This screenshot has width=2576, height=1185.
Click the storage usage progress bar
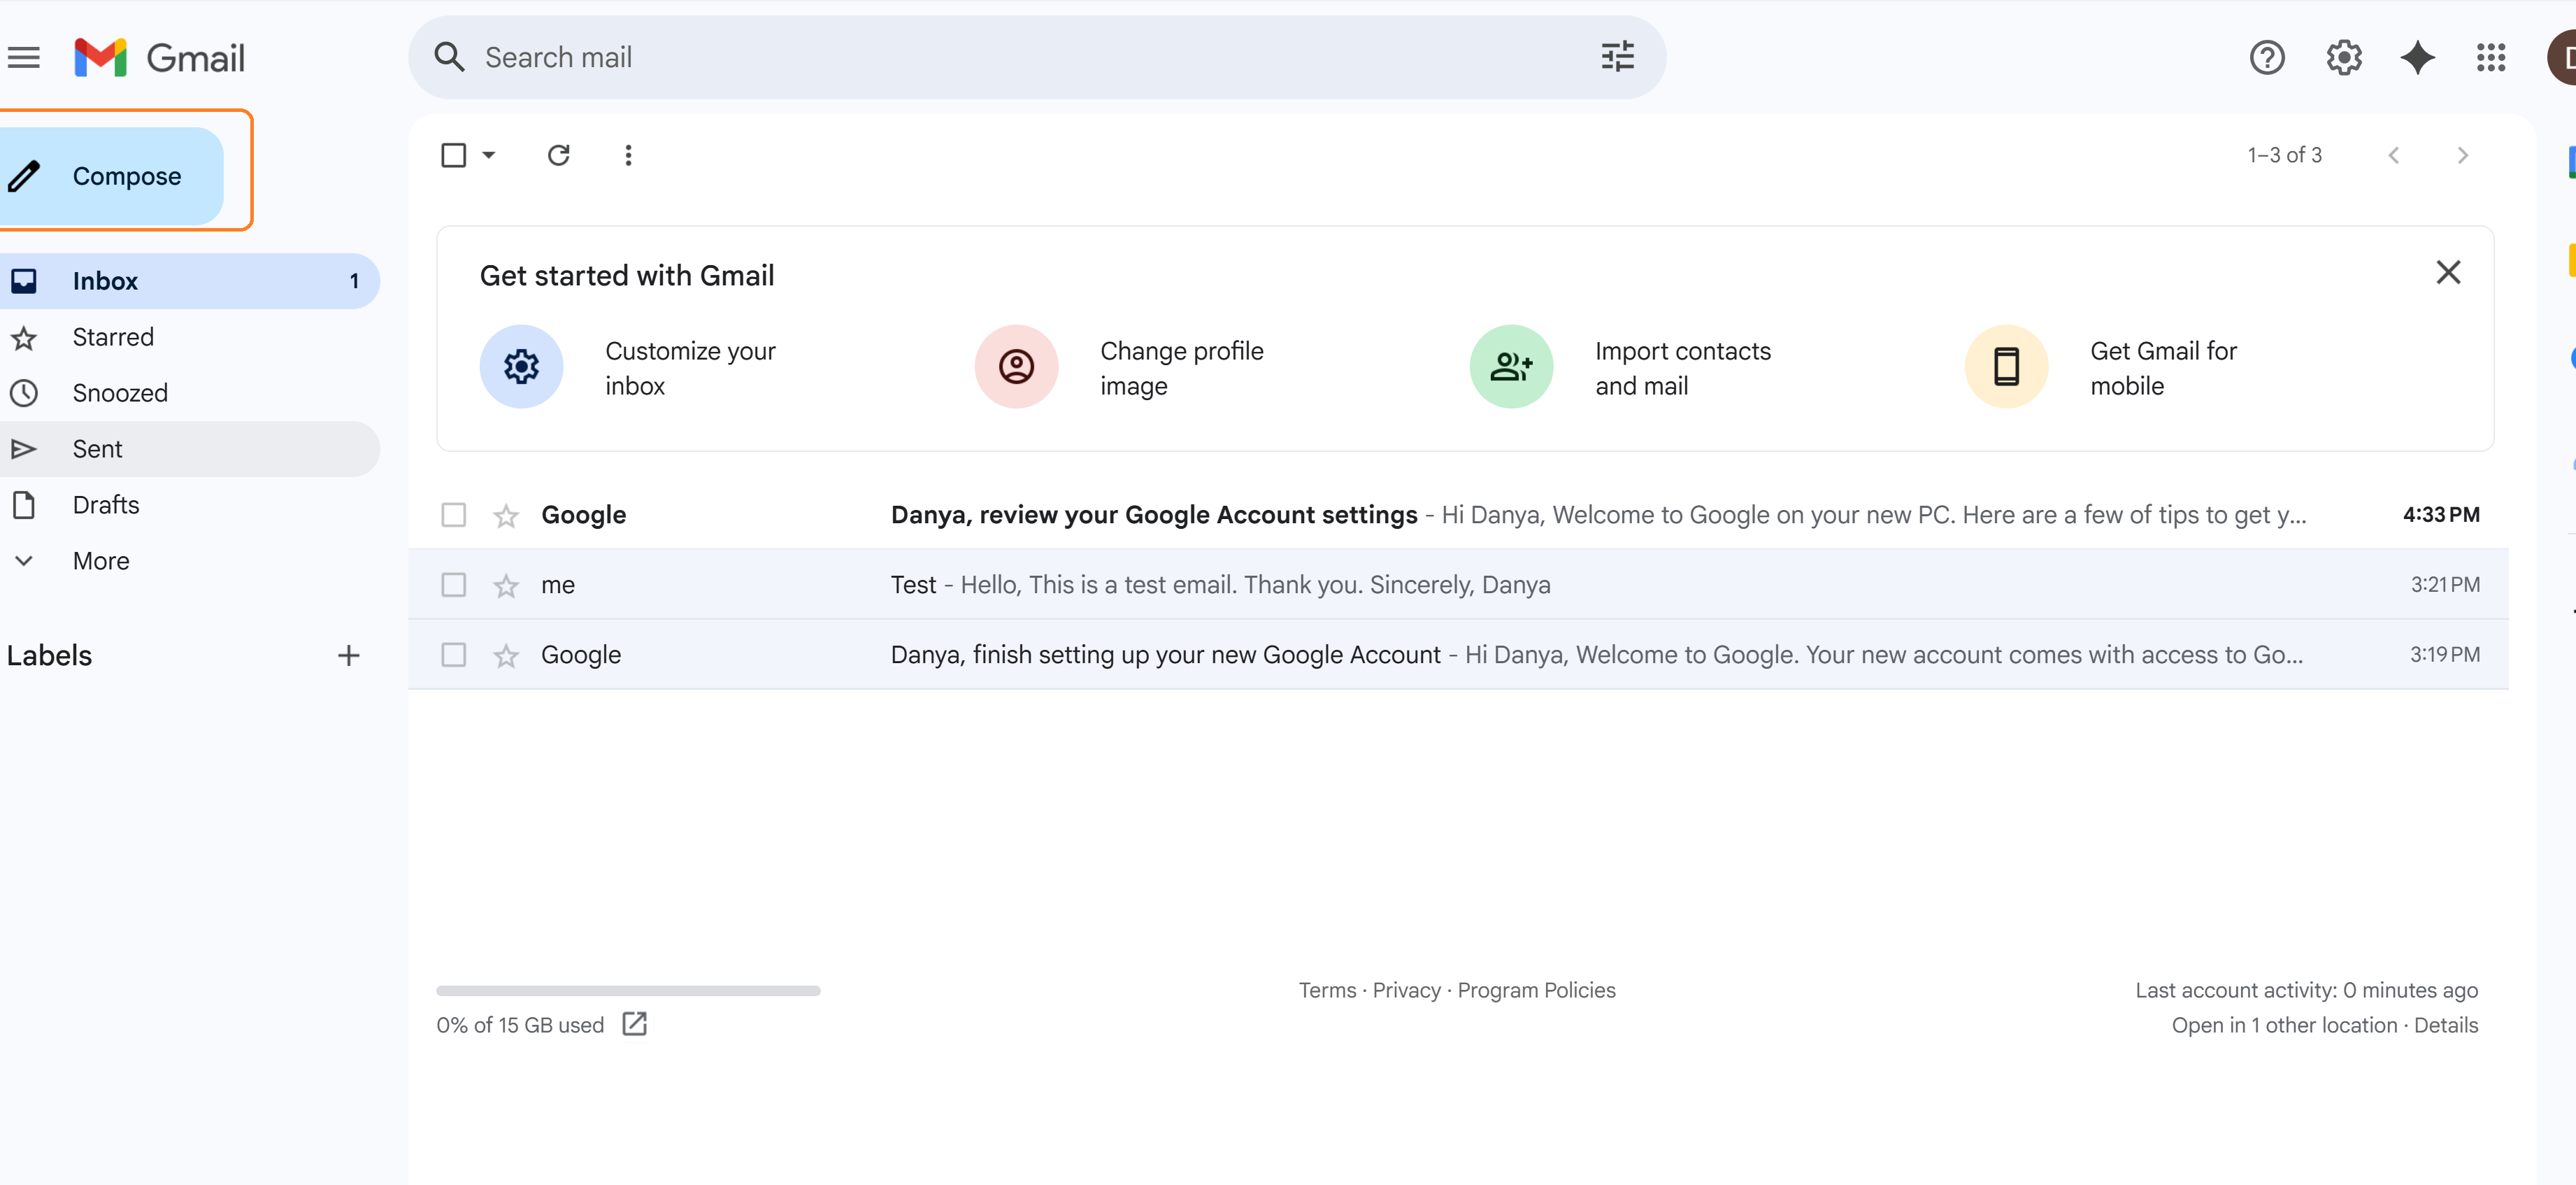click(628, 991)
